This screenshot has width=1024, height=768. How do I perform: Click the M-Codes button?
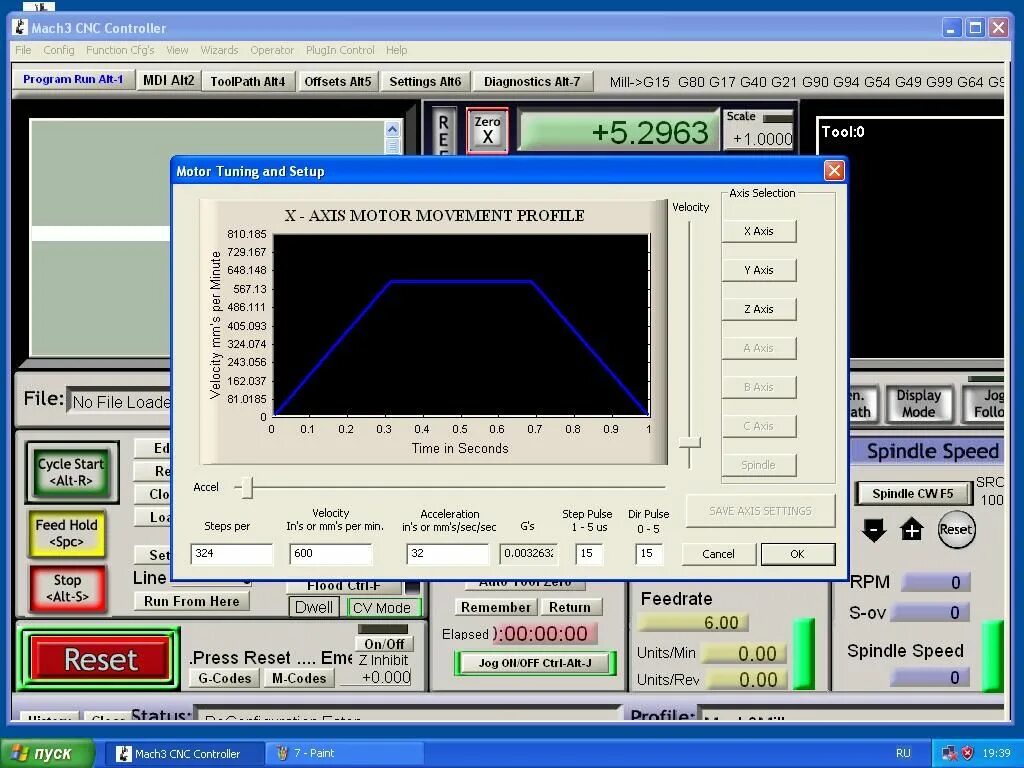point(299,679)
